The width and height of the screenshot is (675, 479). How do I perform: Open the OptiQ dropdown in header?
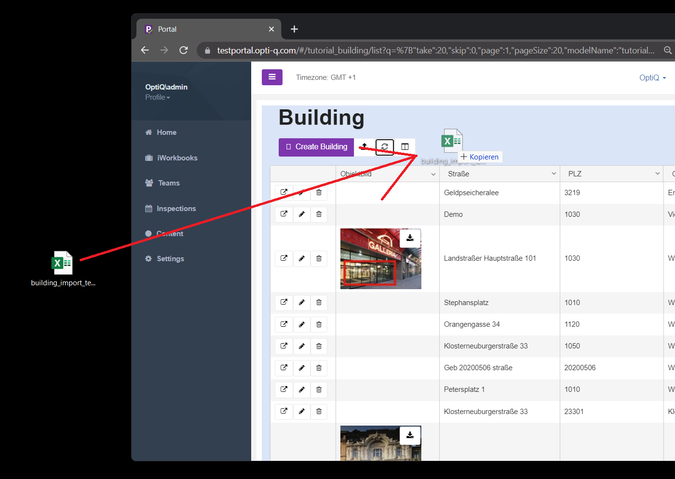pos(655,77)
